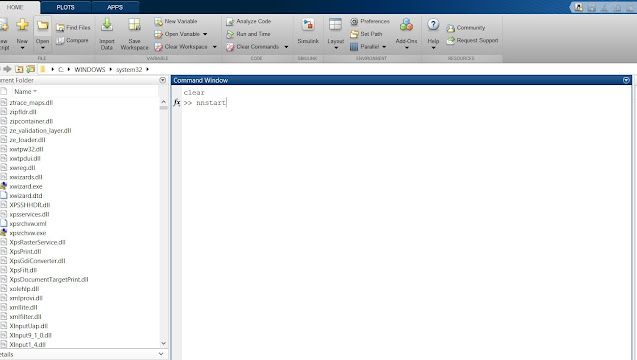
Task: Switch to the PLOTS tab
Action: (65, 7)
